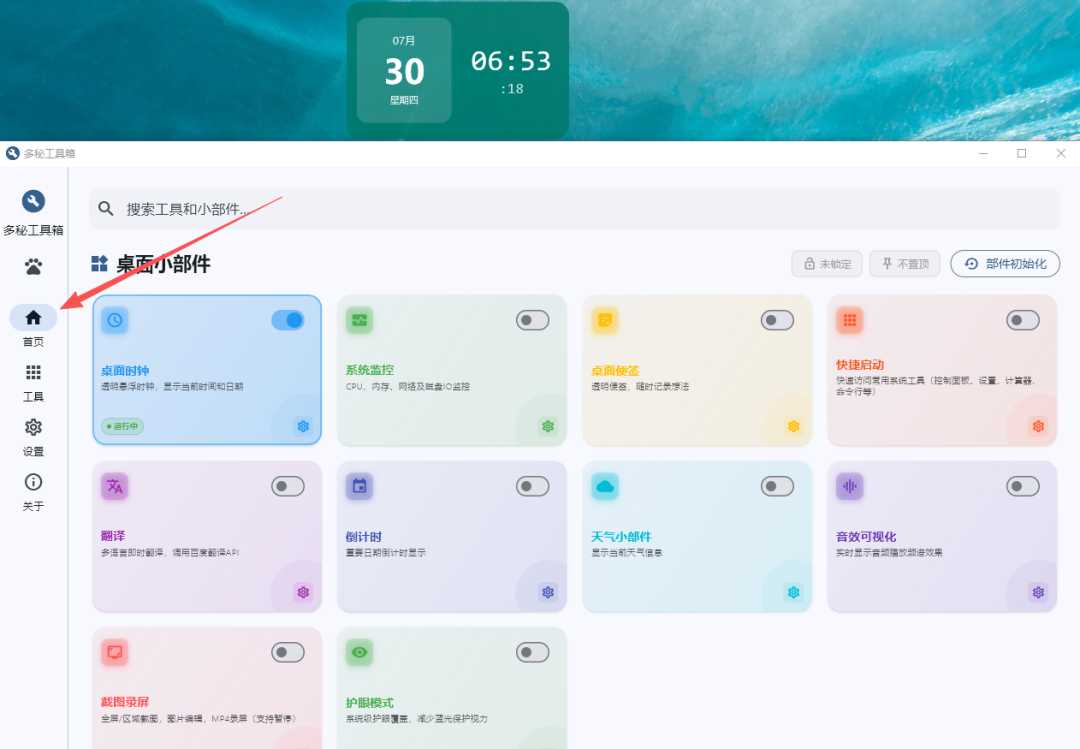Open the 桌面时钟 clock card icon
This screenshot has height=749, width=1080.
114,320
